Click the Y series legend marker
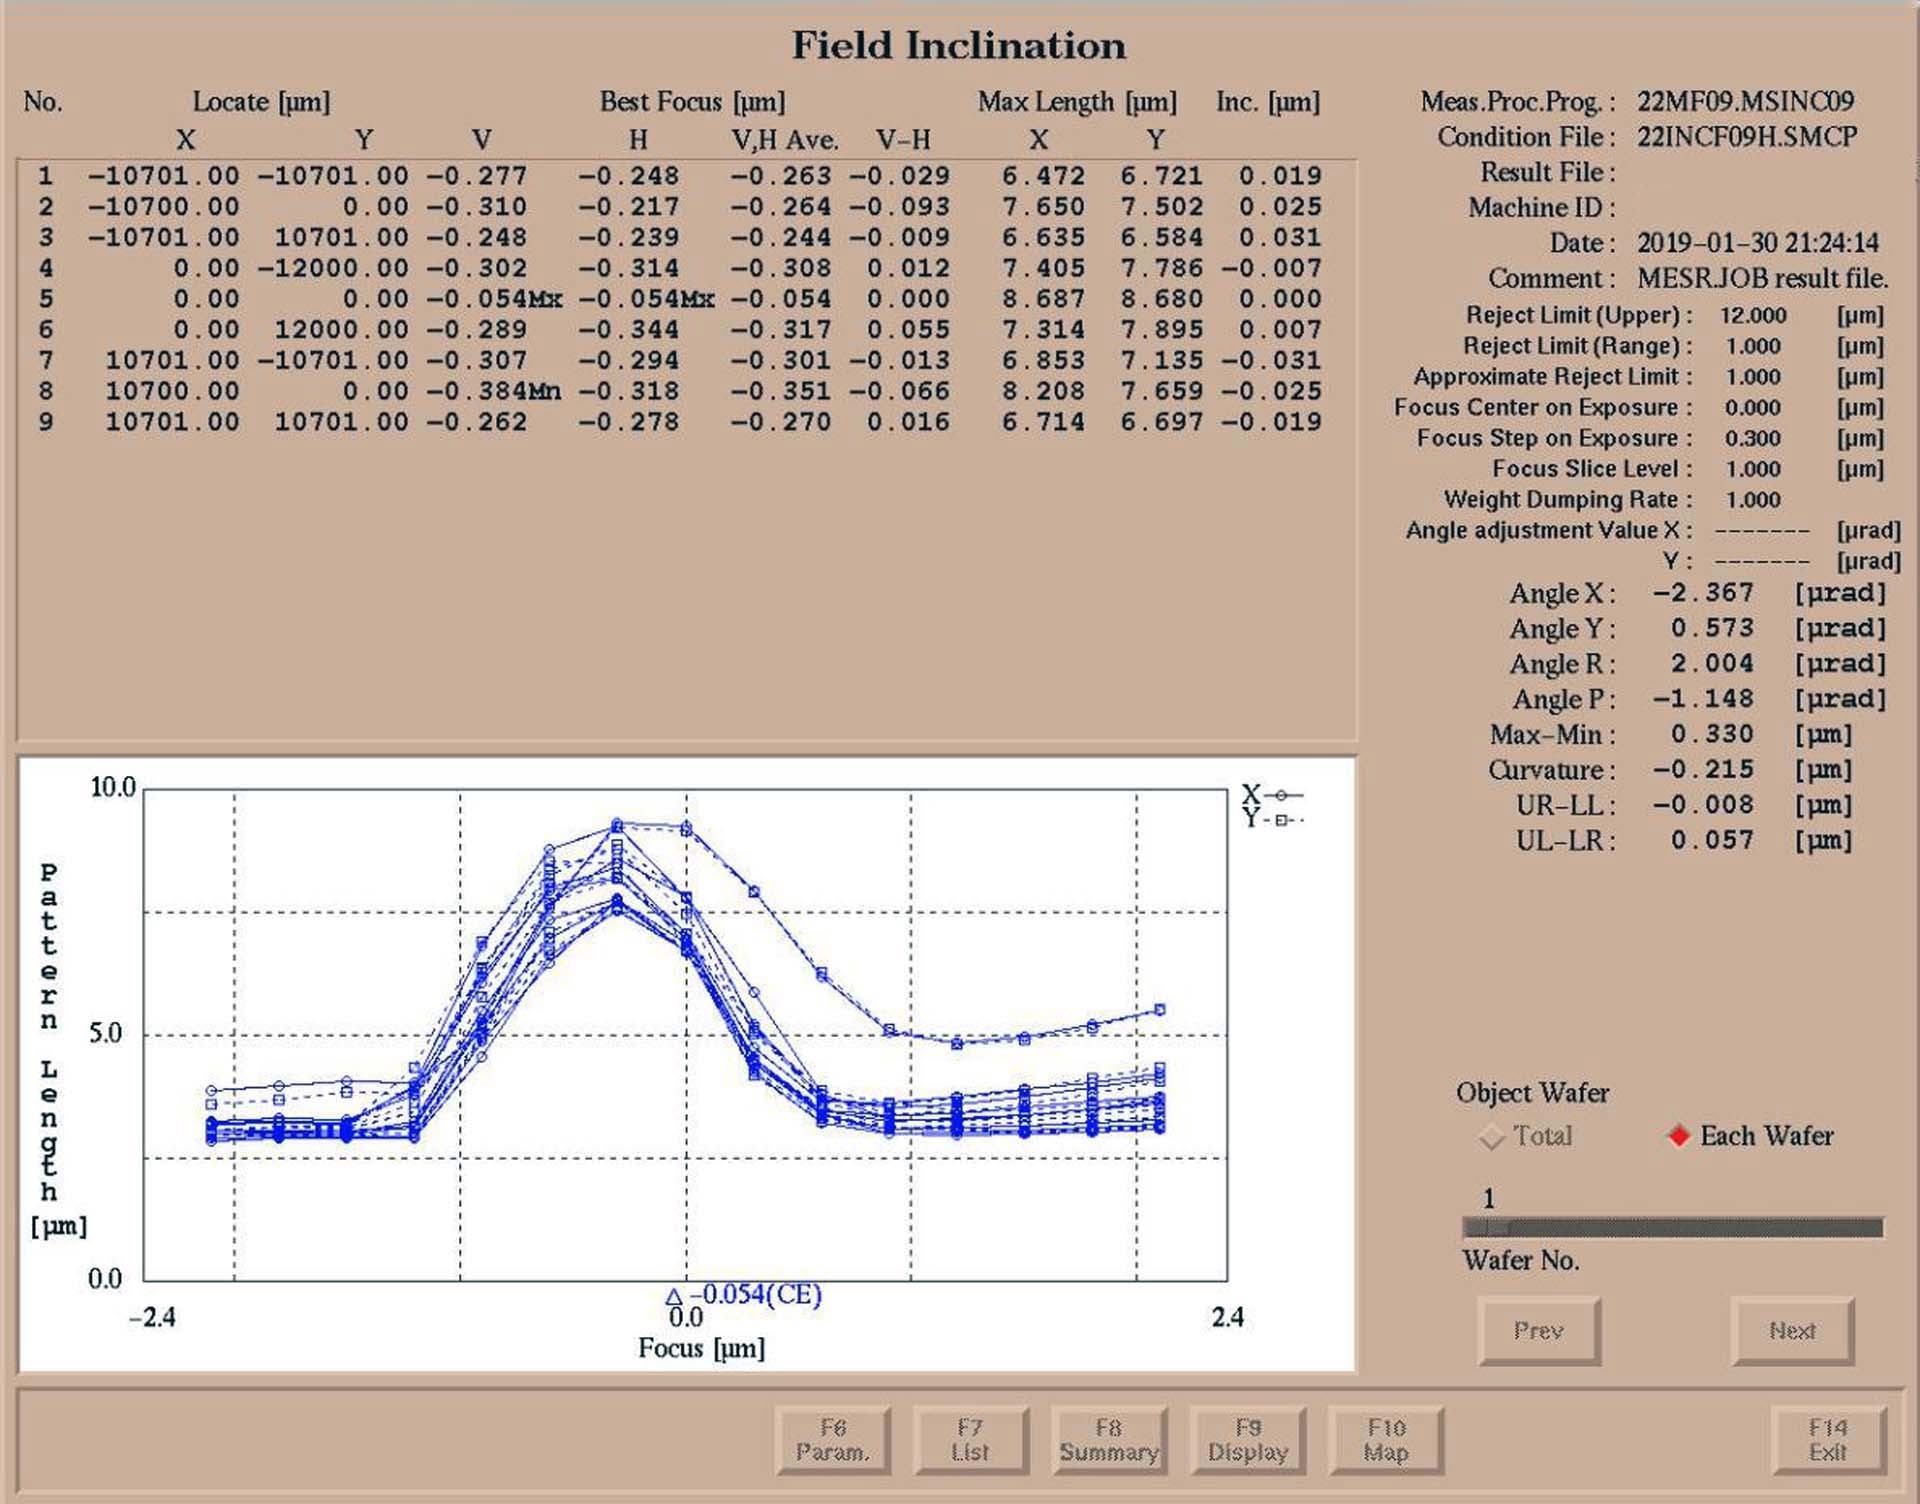 click(1283, 820)
